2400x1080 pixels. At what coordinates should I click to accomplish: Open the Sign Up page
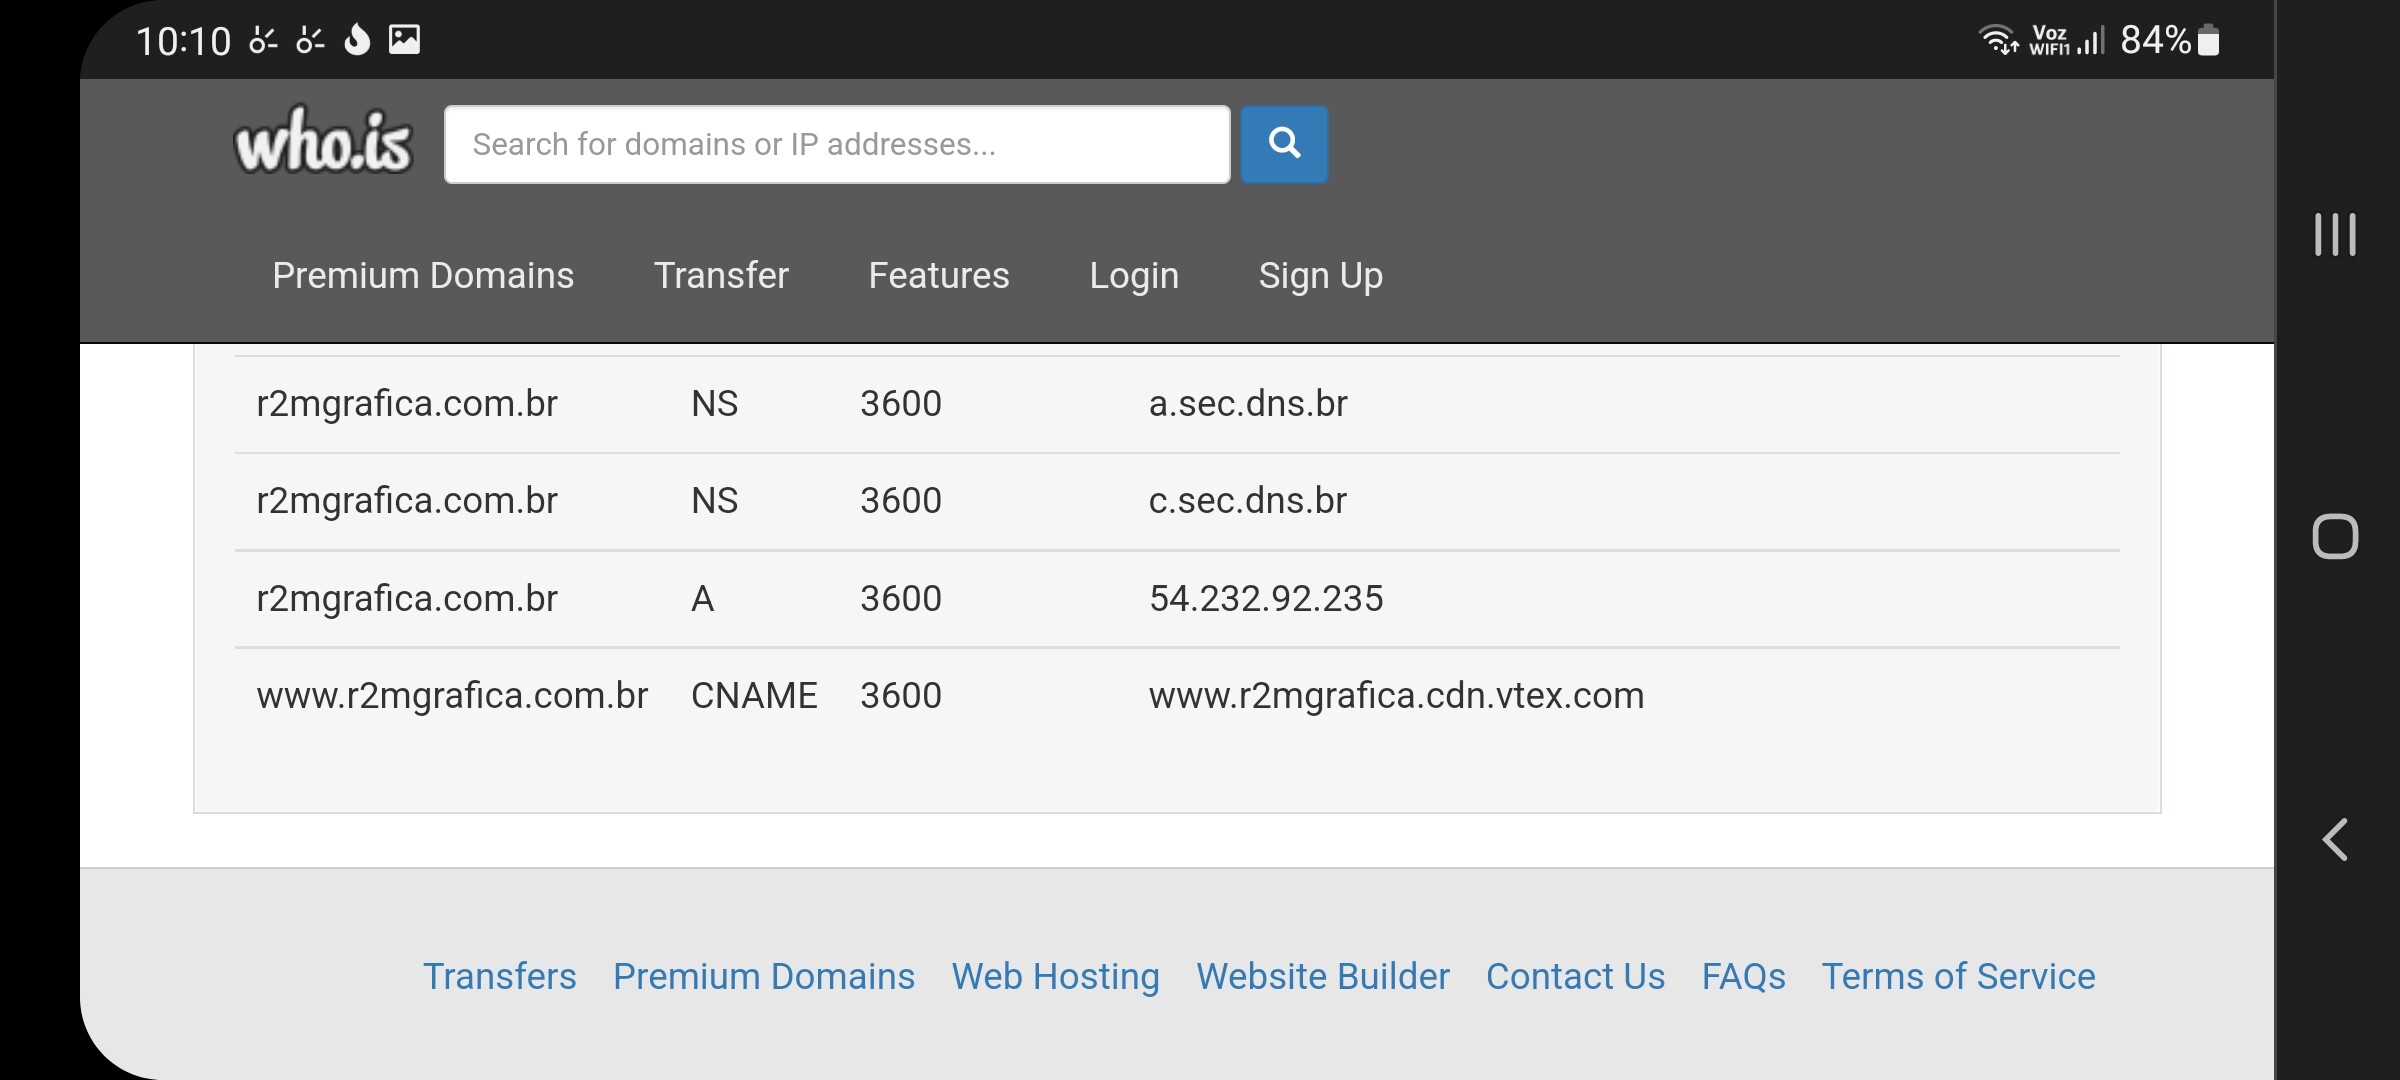1321,276
